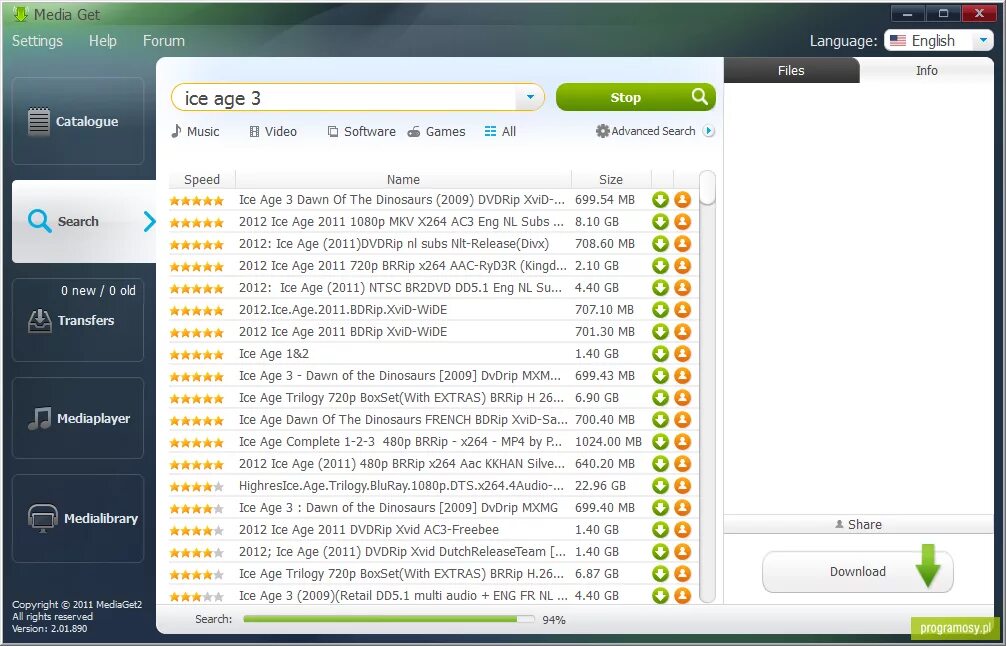The width and height of the screenshot is (1006, 646).
Task: Click green arrow on the 2.10 GB row
Action: coord(660,266)
